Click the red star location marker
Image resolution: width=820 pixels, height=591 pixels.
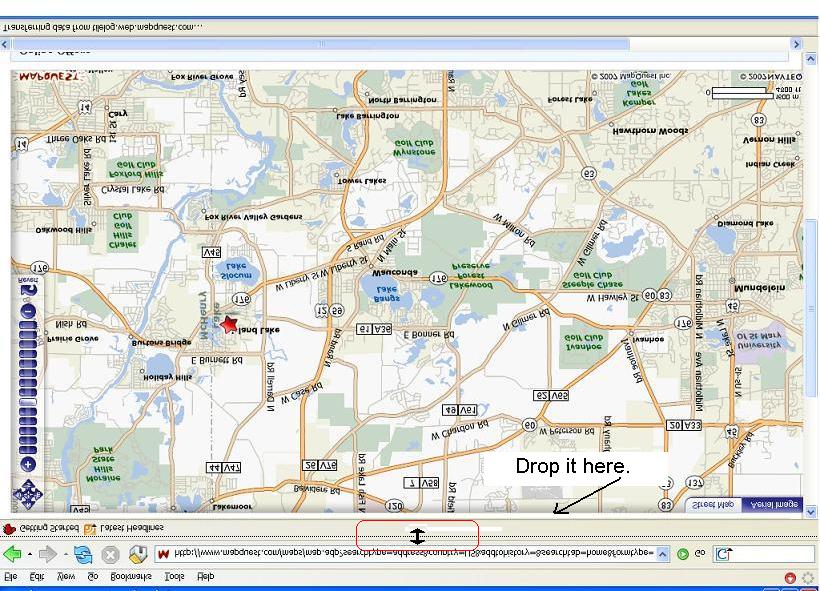coord(230,324)
